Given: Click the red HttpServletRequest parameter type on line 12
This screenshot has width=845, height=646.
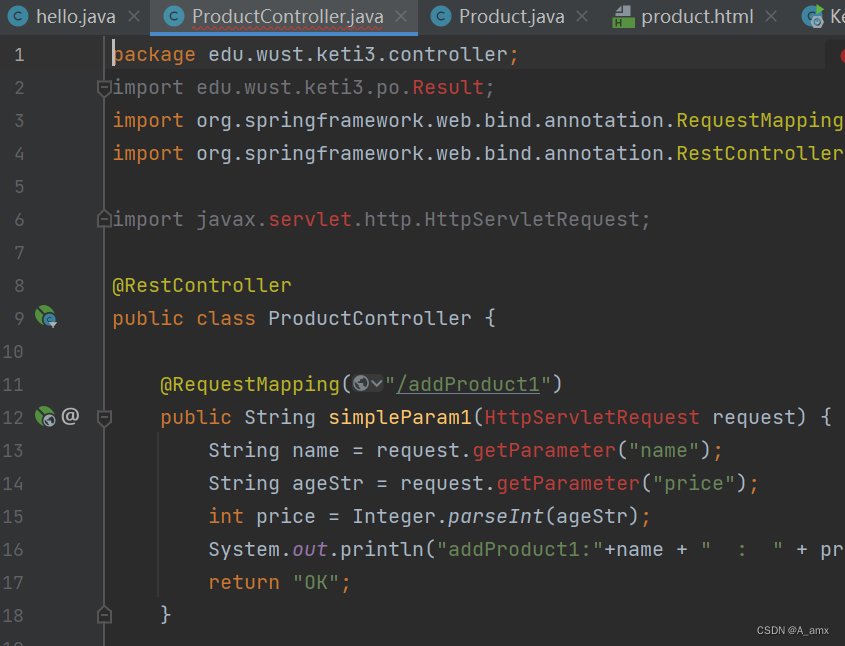Looking at the screenshot, I should point(592,418).
